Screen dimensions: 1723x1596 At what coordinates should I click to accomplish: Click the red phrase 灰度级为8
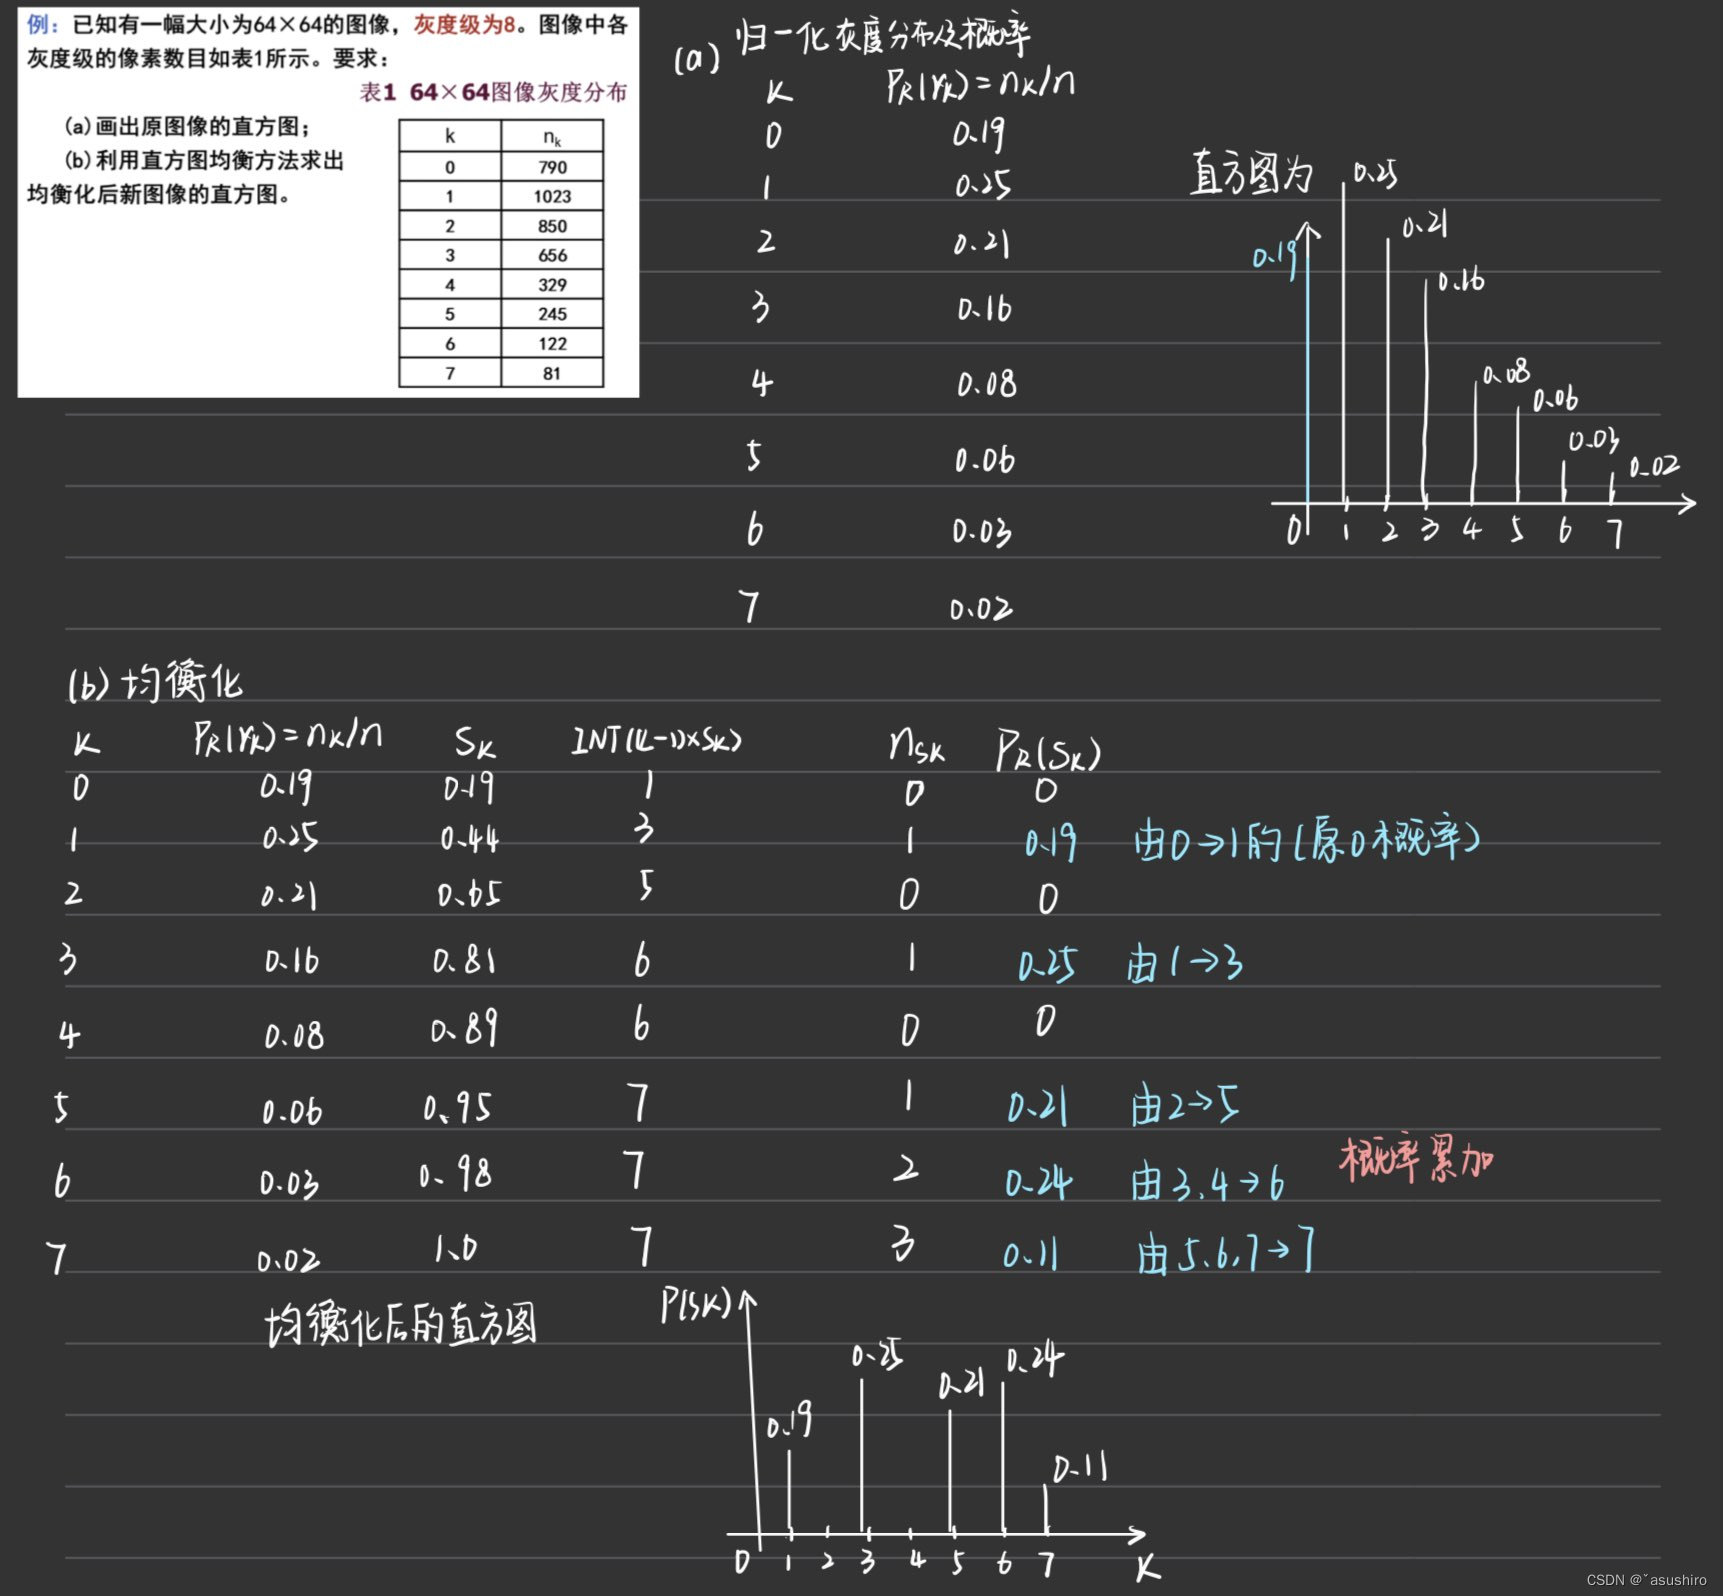point(465,25)
